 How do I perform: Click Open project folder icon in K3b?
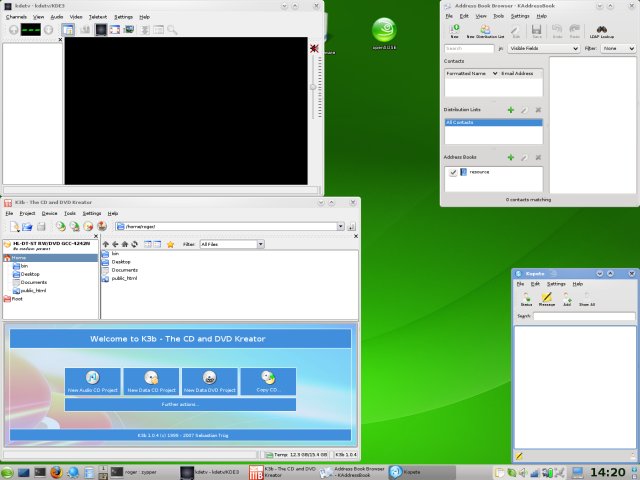click(27, 226)
